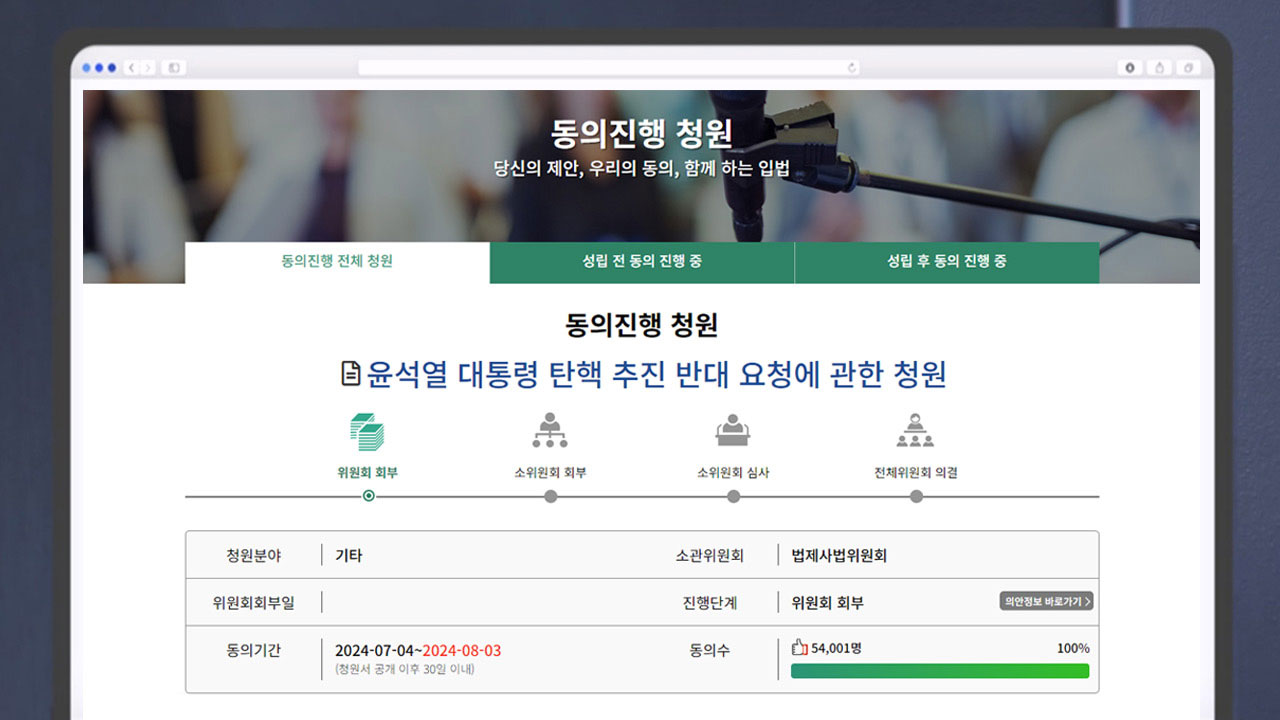This screenshot has width=1280, height=720.
Task: Click the circular extension icon in the toolbar
Action: point(1131,67)
